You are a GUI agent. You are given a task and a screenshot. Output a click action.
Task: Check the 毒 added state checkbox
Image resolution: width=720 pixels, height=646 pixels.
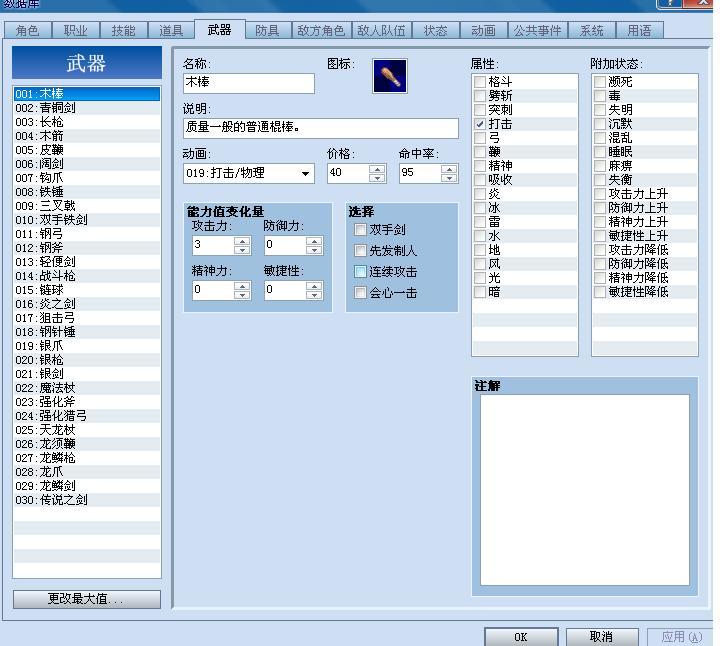(600, 96)
